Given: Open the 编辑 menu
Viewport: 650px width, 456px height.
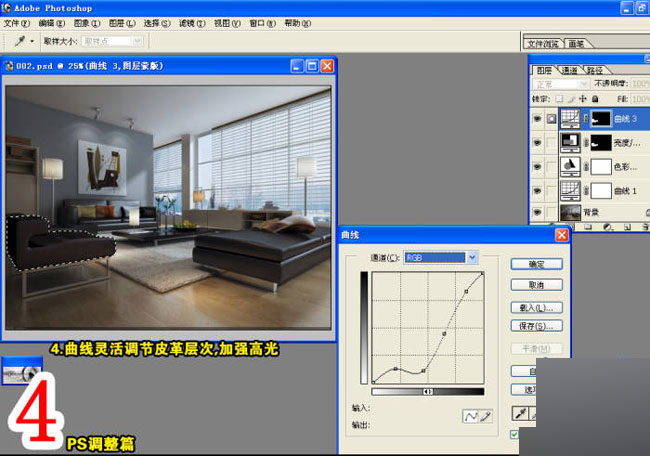Looking at the screenshot, I should click(52, 23).
